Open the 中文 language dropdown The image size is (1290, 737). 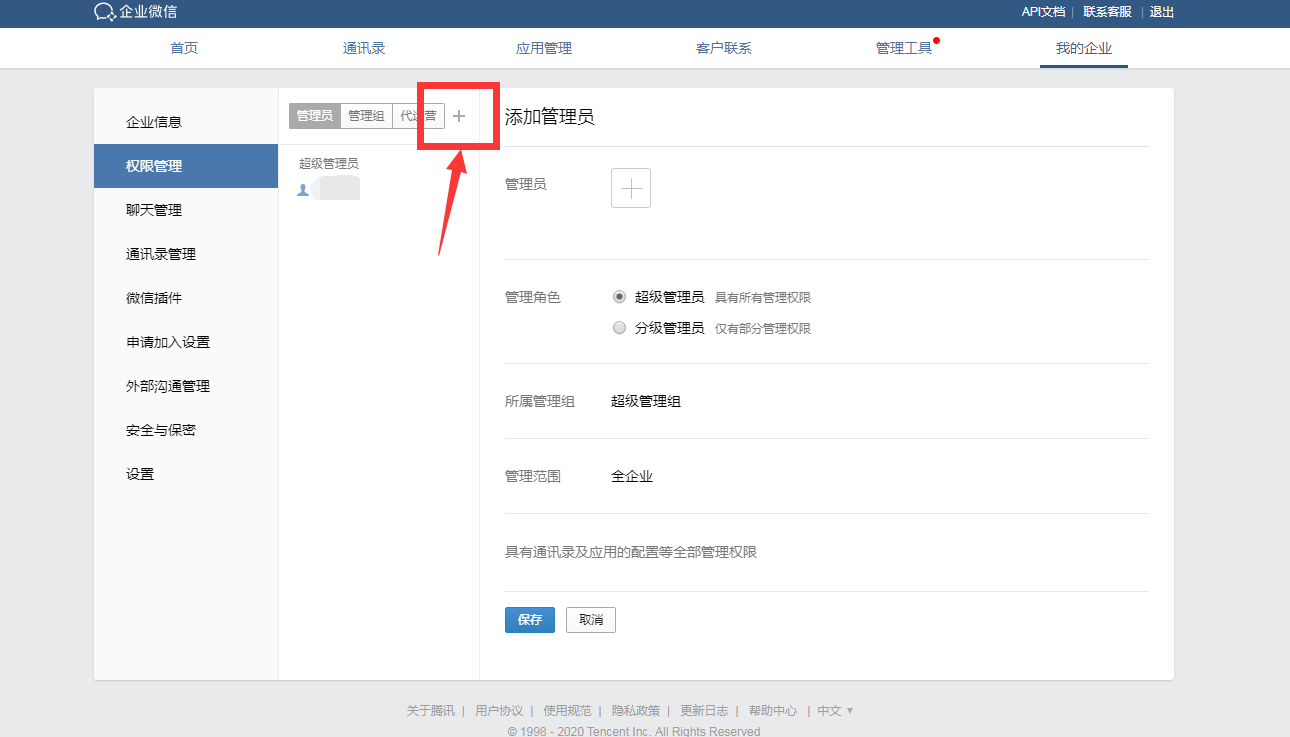pos(835,711)
